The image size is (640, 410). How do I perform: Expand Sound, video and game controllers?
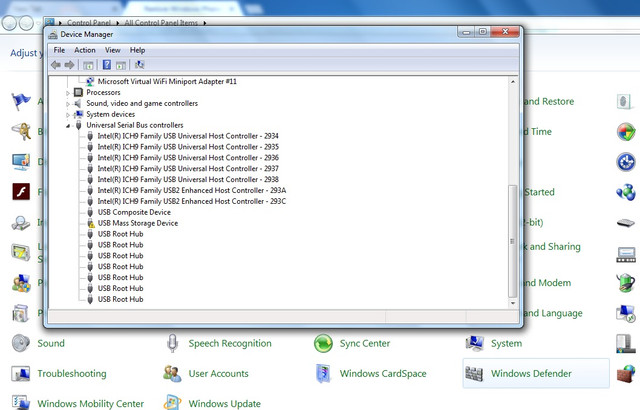coord(68,104)
